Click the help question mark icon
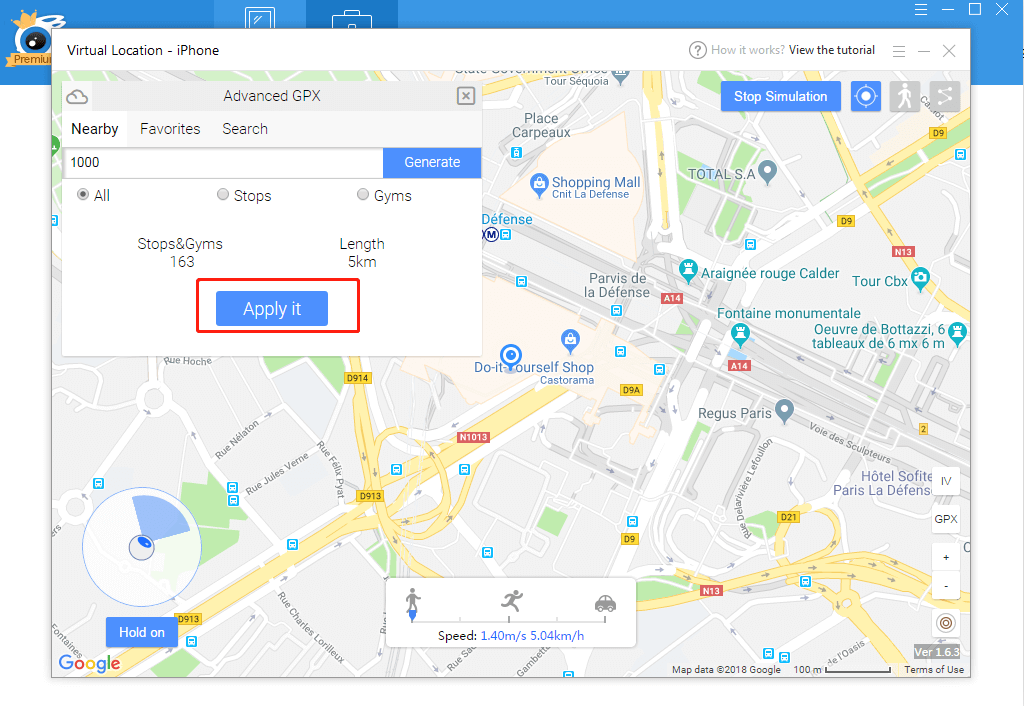 [x=697, y=50]
